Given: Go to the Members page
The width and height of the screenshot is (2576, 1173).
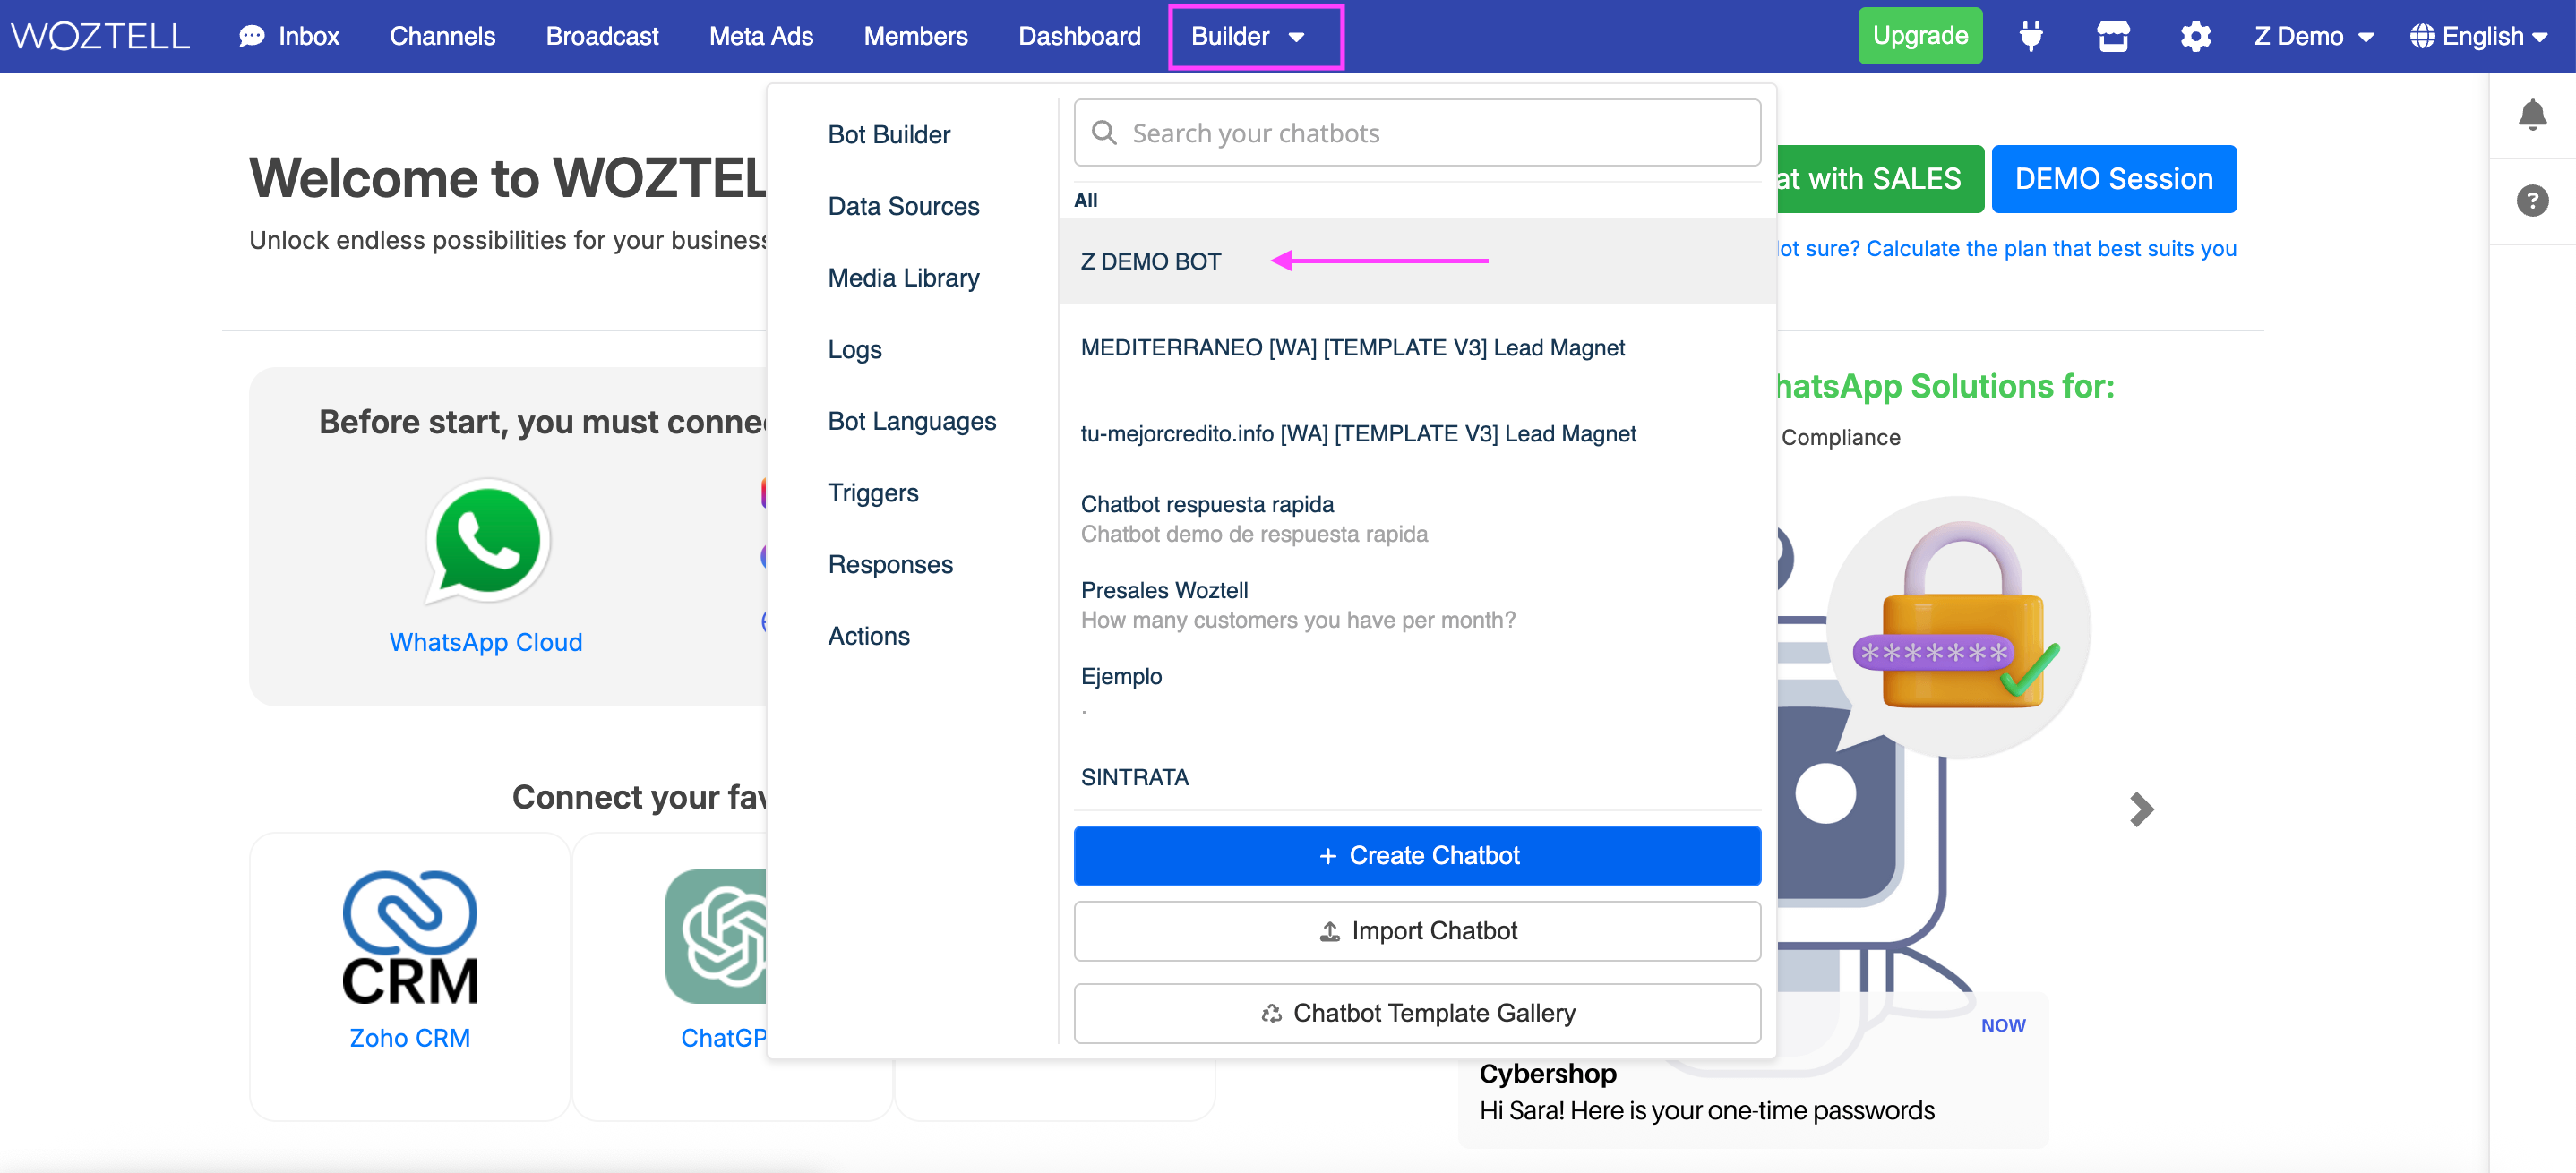Looking at the screenshot, I should pos(916,37).
